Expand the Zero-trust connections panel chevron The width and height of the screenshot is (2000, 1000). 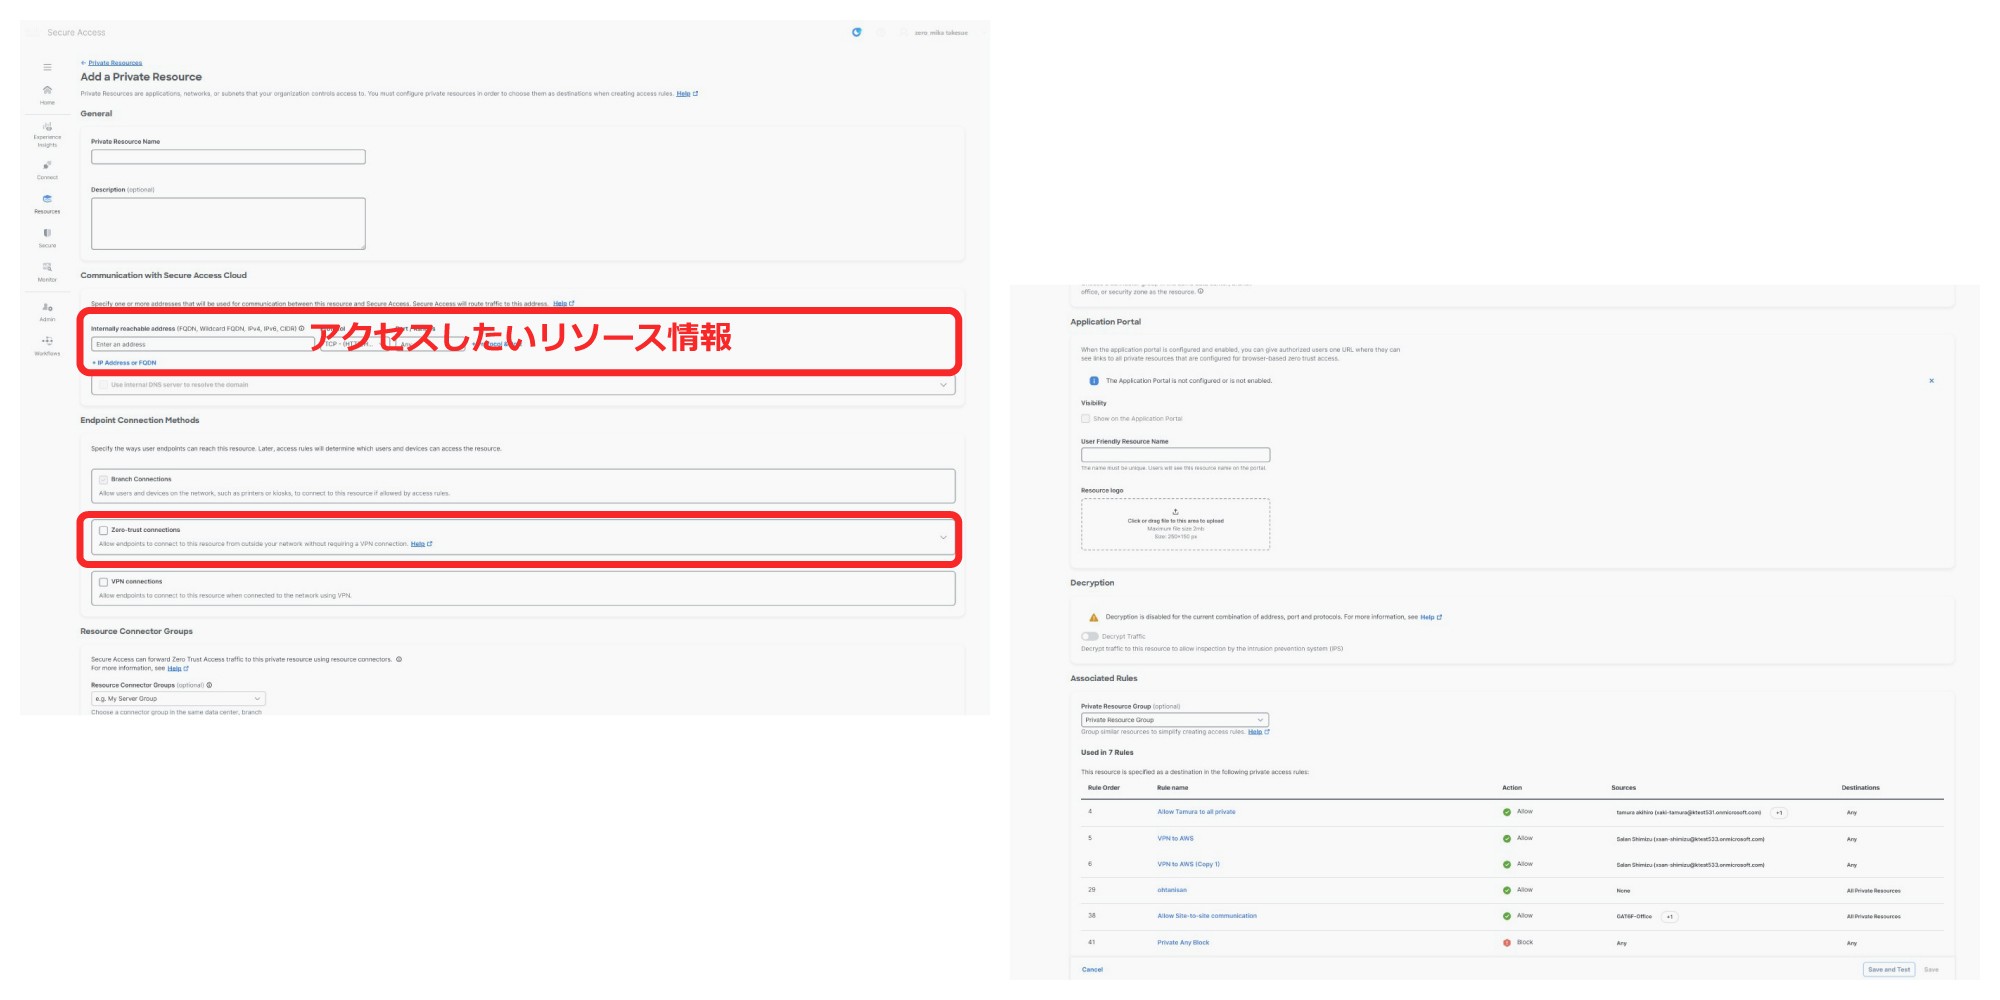click(943, 537)
